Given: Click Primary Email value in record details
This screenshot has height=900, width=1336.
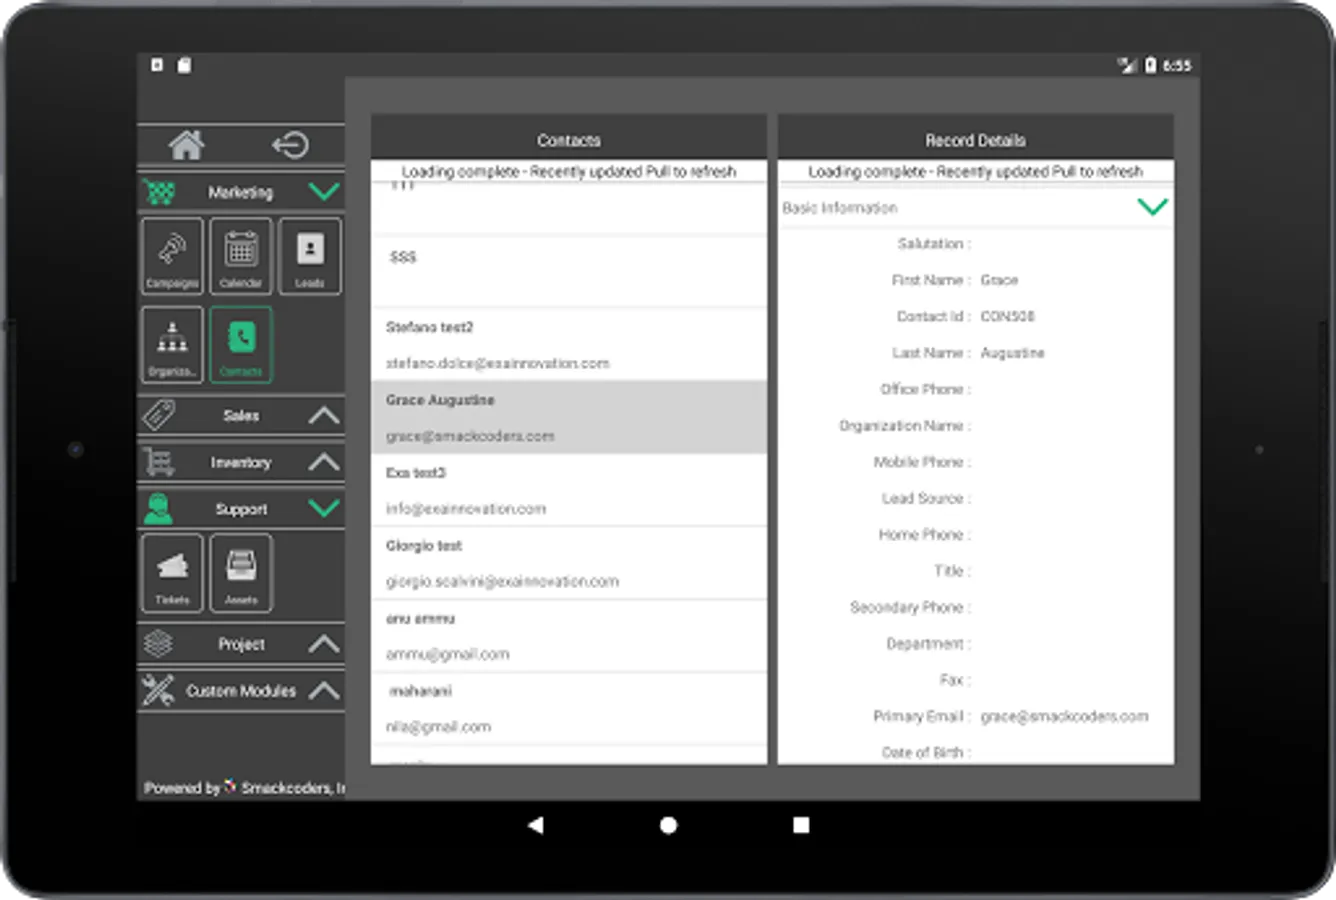Looking at the screenshot, I should click(x=1064, y=717).
